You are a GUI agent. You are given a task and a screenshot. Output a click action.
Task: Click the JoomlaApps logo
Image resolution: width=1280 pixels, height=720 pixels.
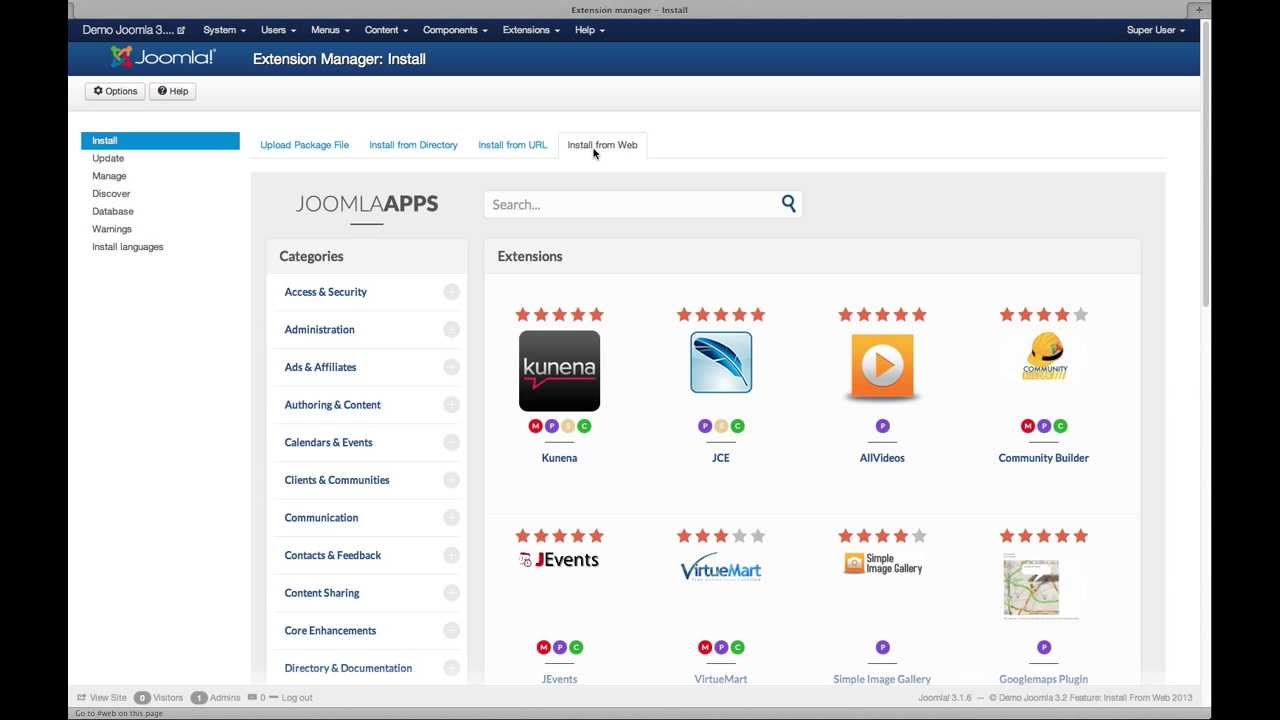click(x=367, y=204)
